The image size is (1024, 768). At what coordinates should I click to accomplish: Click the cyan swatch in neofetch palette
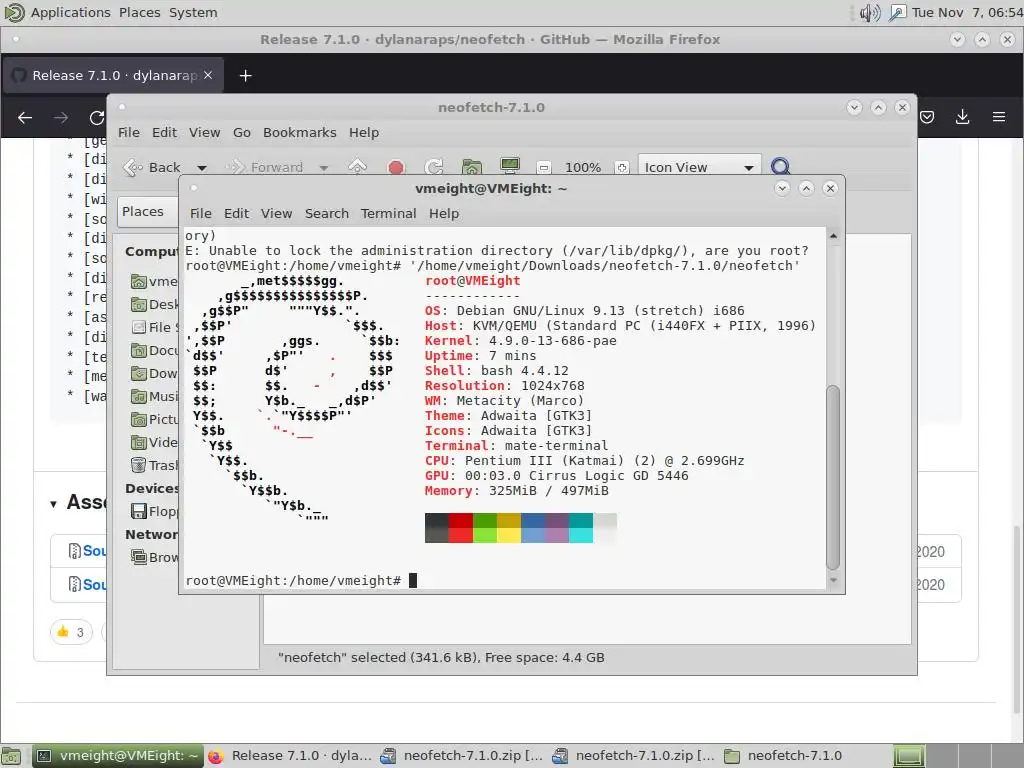581,528
